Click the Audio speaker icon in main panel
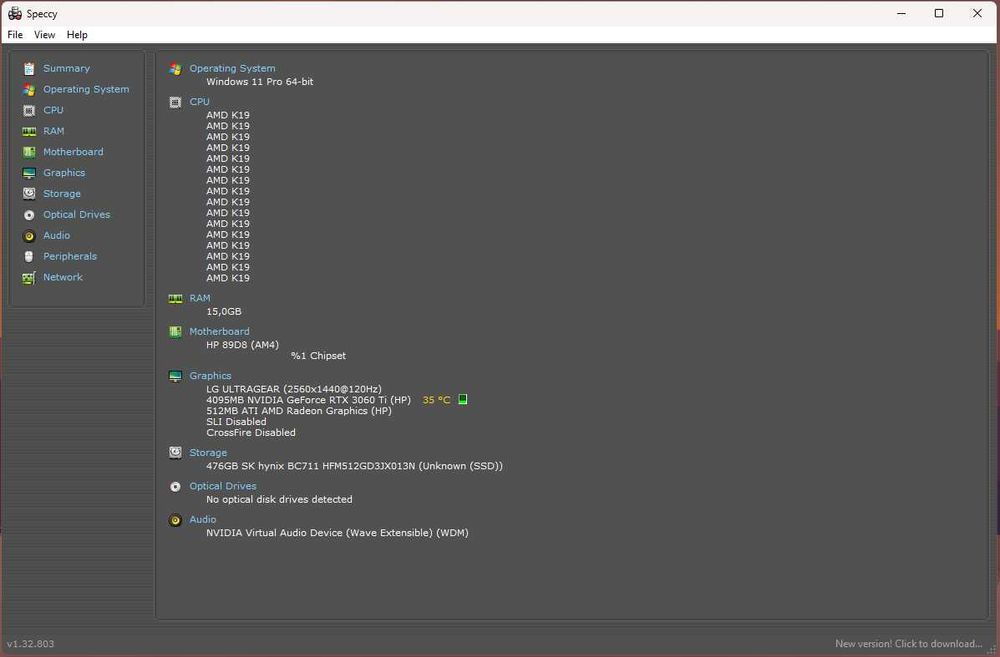This screenshot has width=1000, height=657. click(175, 520)
